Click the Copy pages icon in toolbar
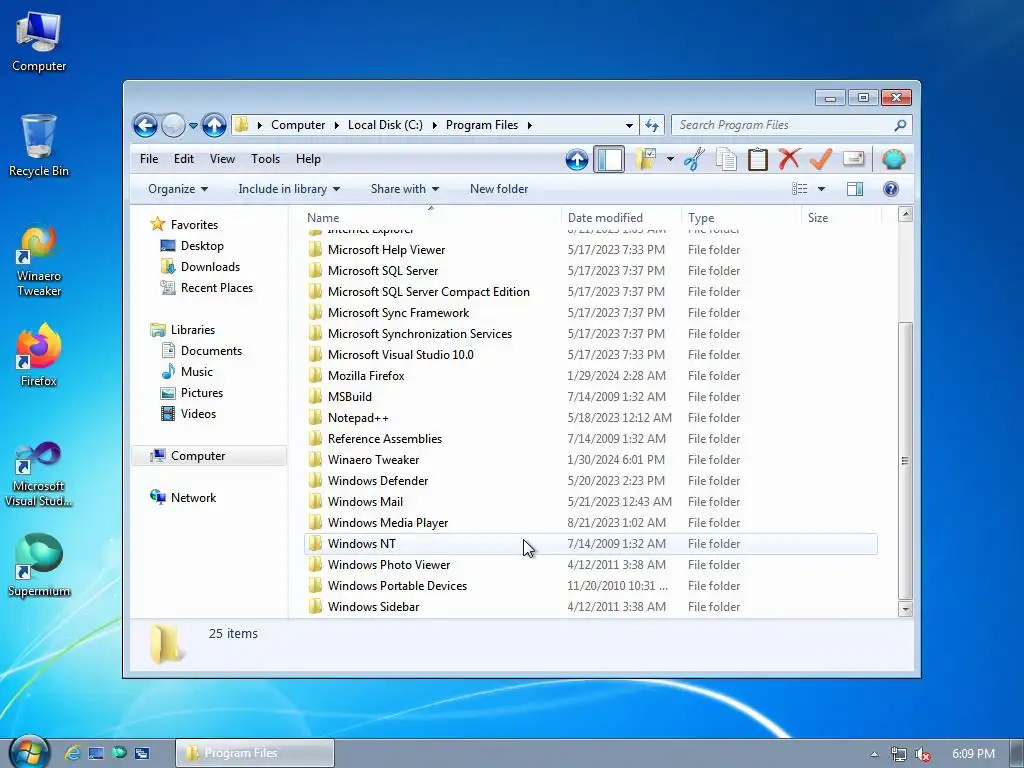 [726, 159]
